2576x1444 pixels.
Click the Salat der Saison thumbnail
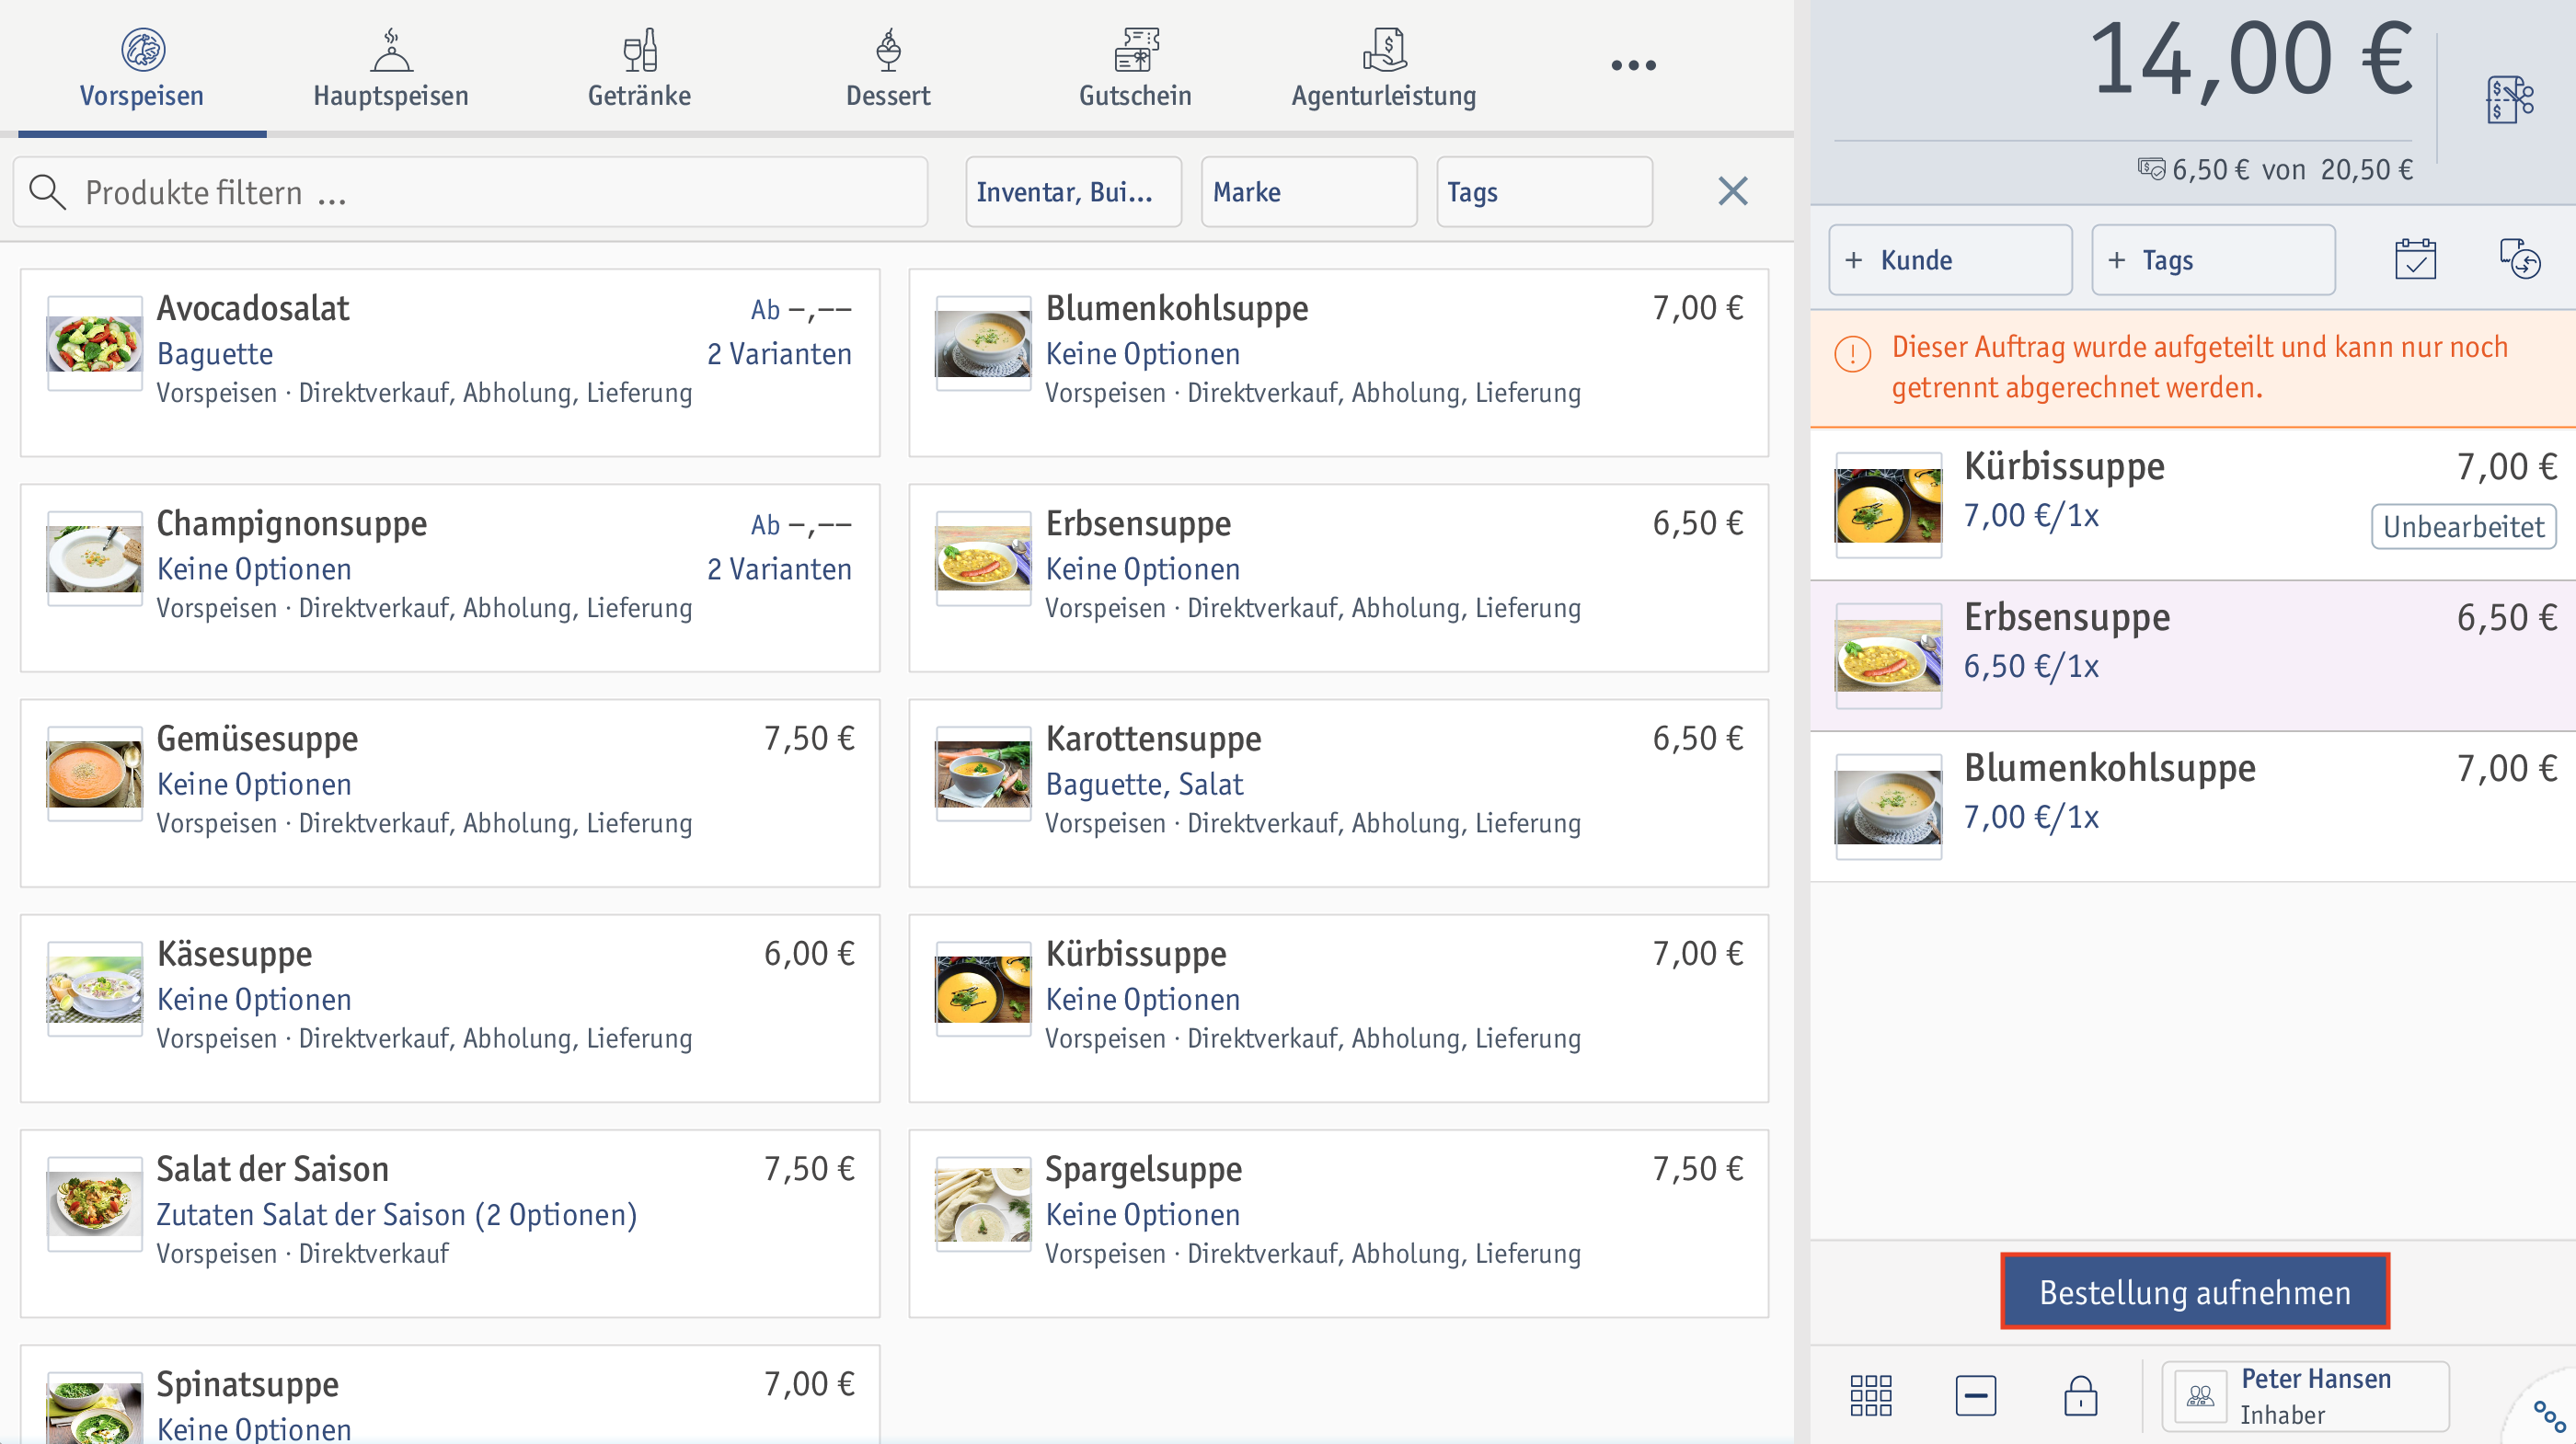94,1203
